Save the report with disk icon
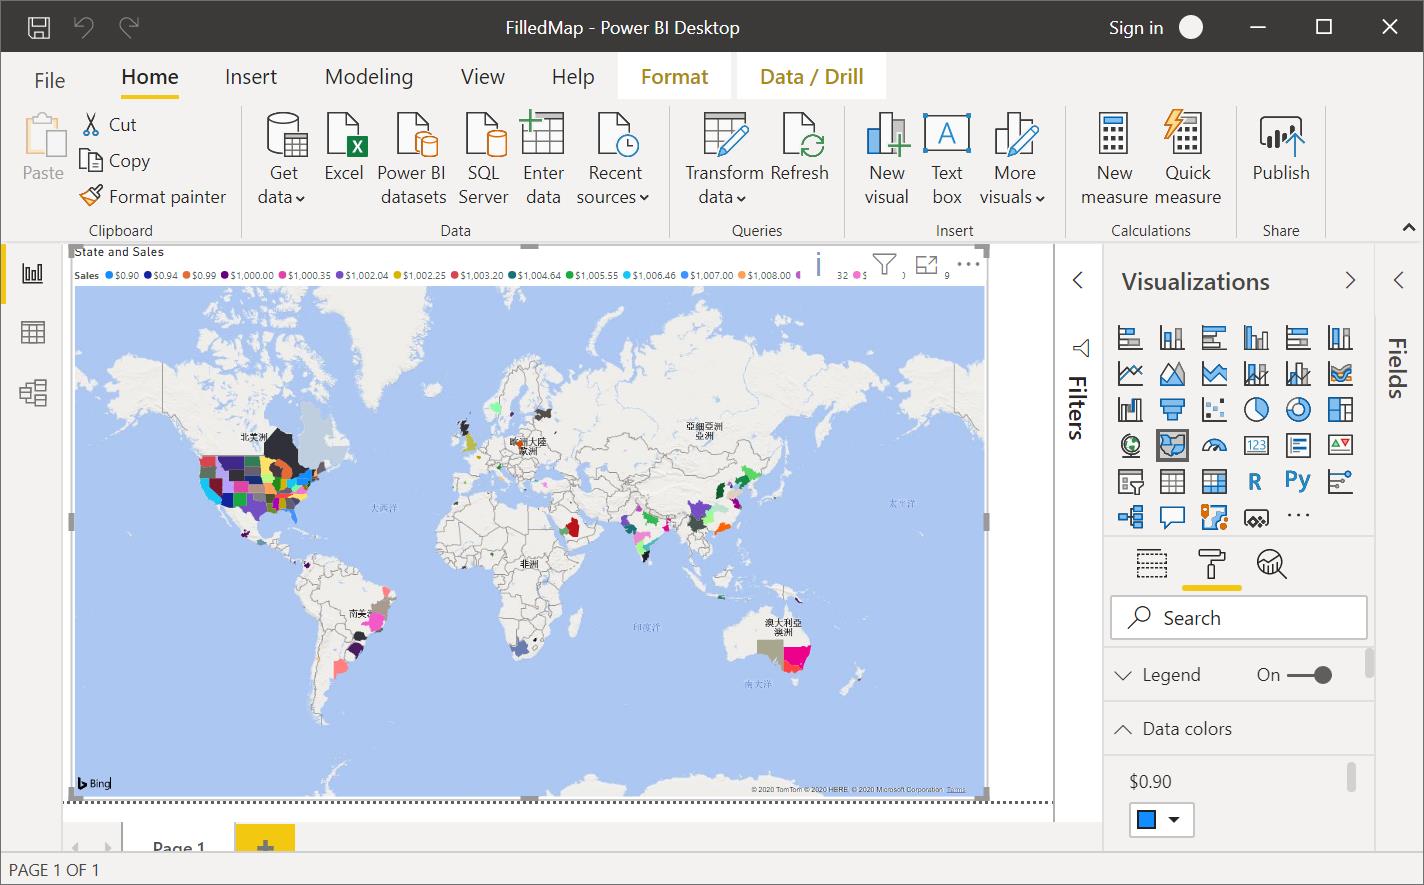The height and width of the screenshot is (885, 1424). [38, 27]
